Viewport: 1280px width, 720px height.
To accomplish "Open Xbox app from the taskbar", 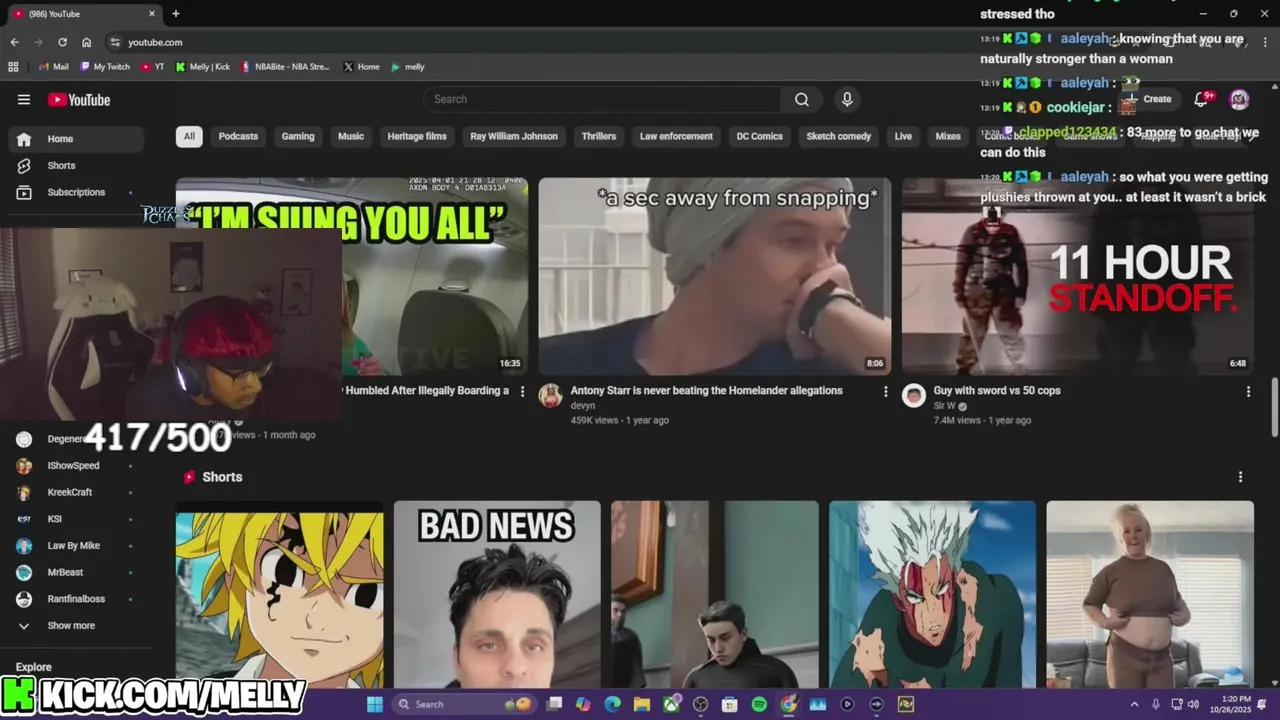I will click(x=671, y=704).
